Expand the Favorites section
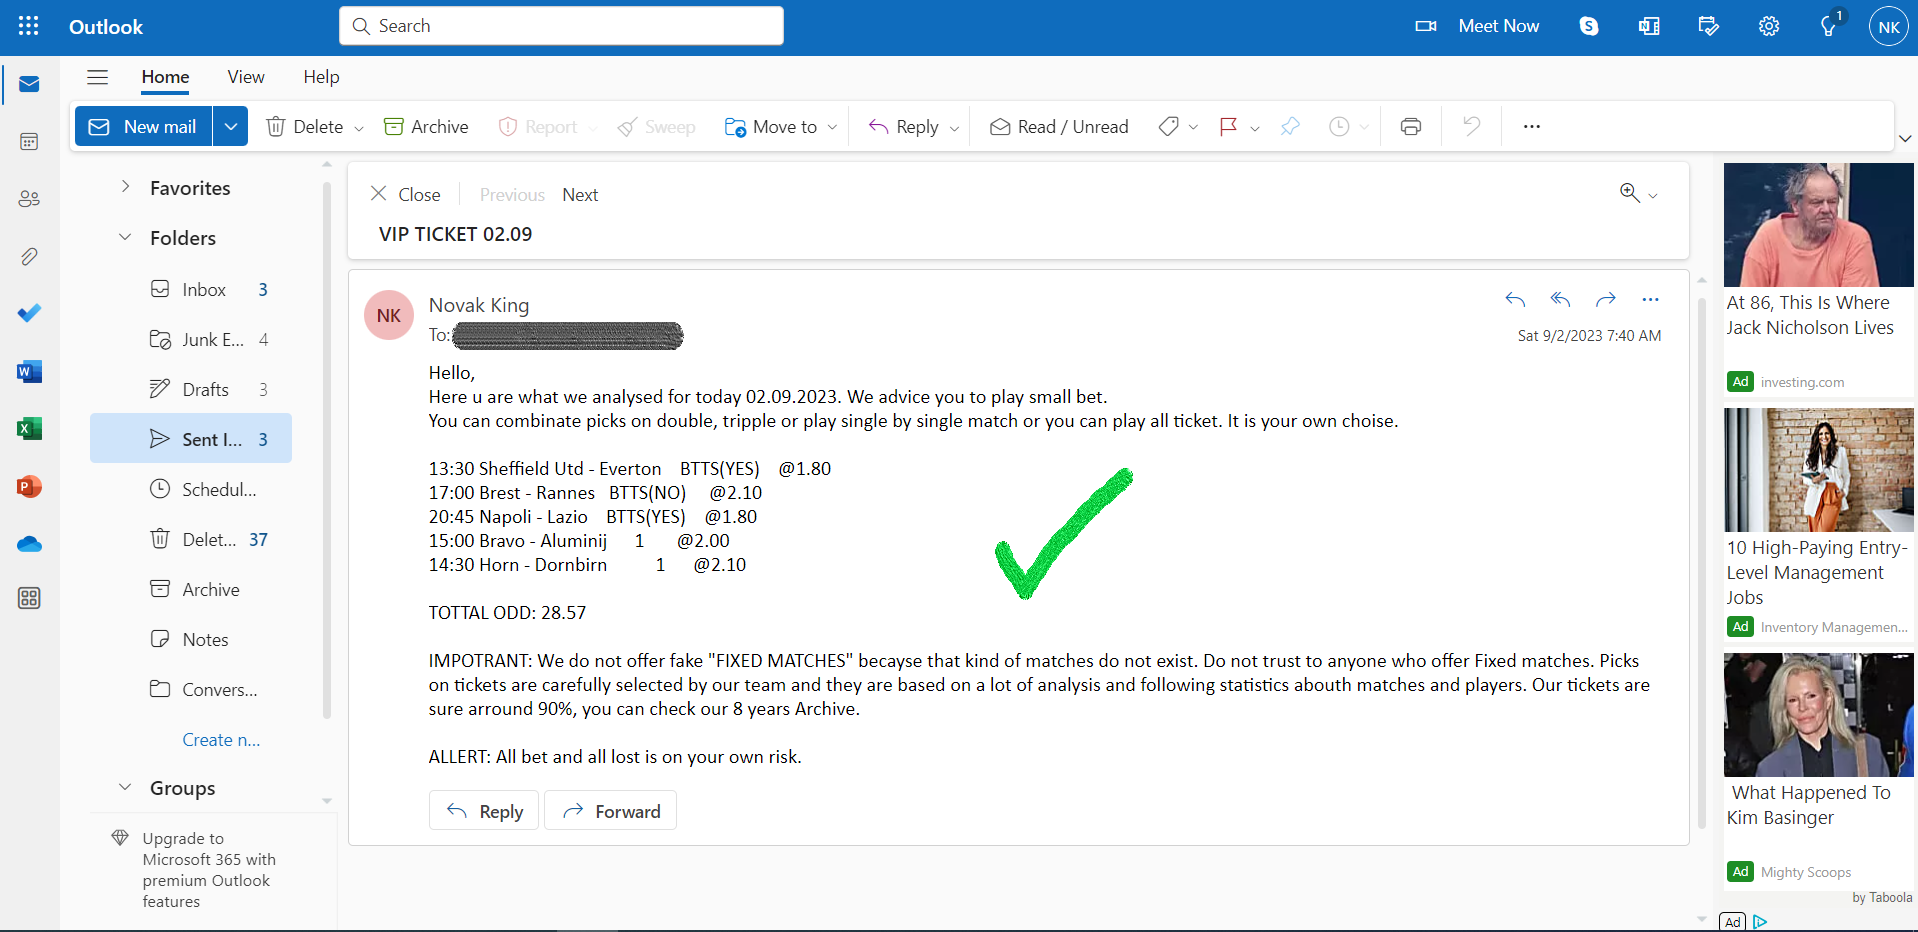This screenshot has height=932, width=1918. pyautogui.click(x=125, y=187)
